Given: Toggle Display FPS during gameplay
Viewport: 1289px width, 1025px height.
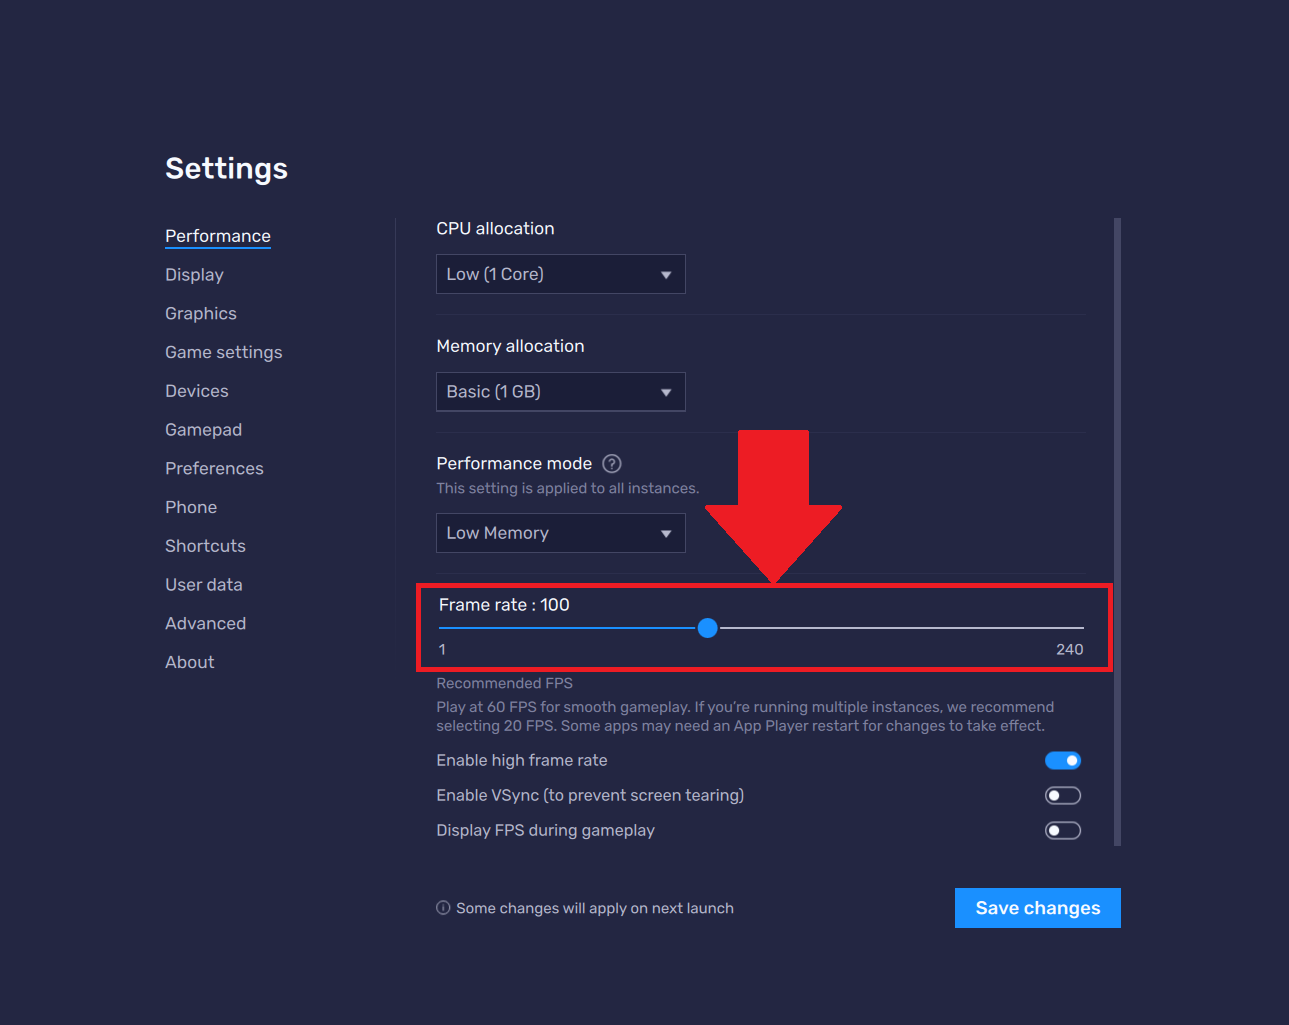Looking at the screenshot, I should (1063, 831).
